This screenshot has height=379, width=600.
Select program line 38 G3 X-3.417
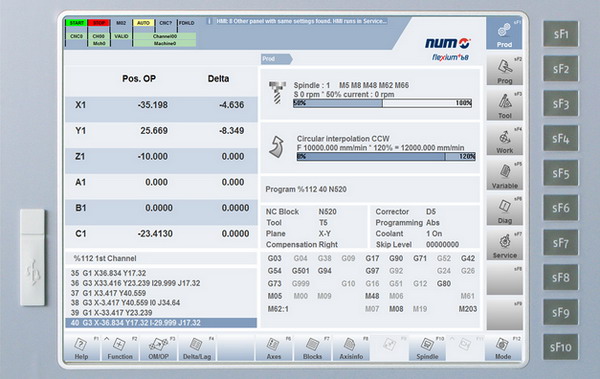point(125,303)
